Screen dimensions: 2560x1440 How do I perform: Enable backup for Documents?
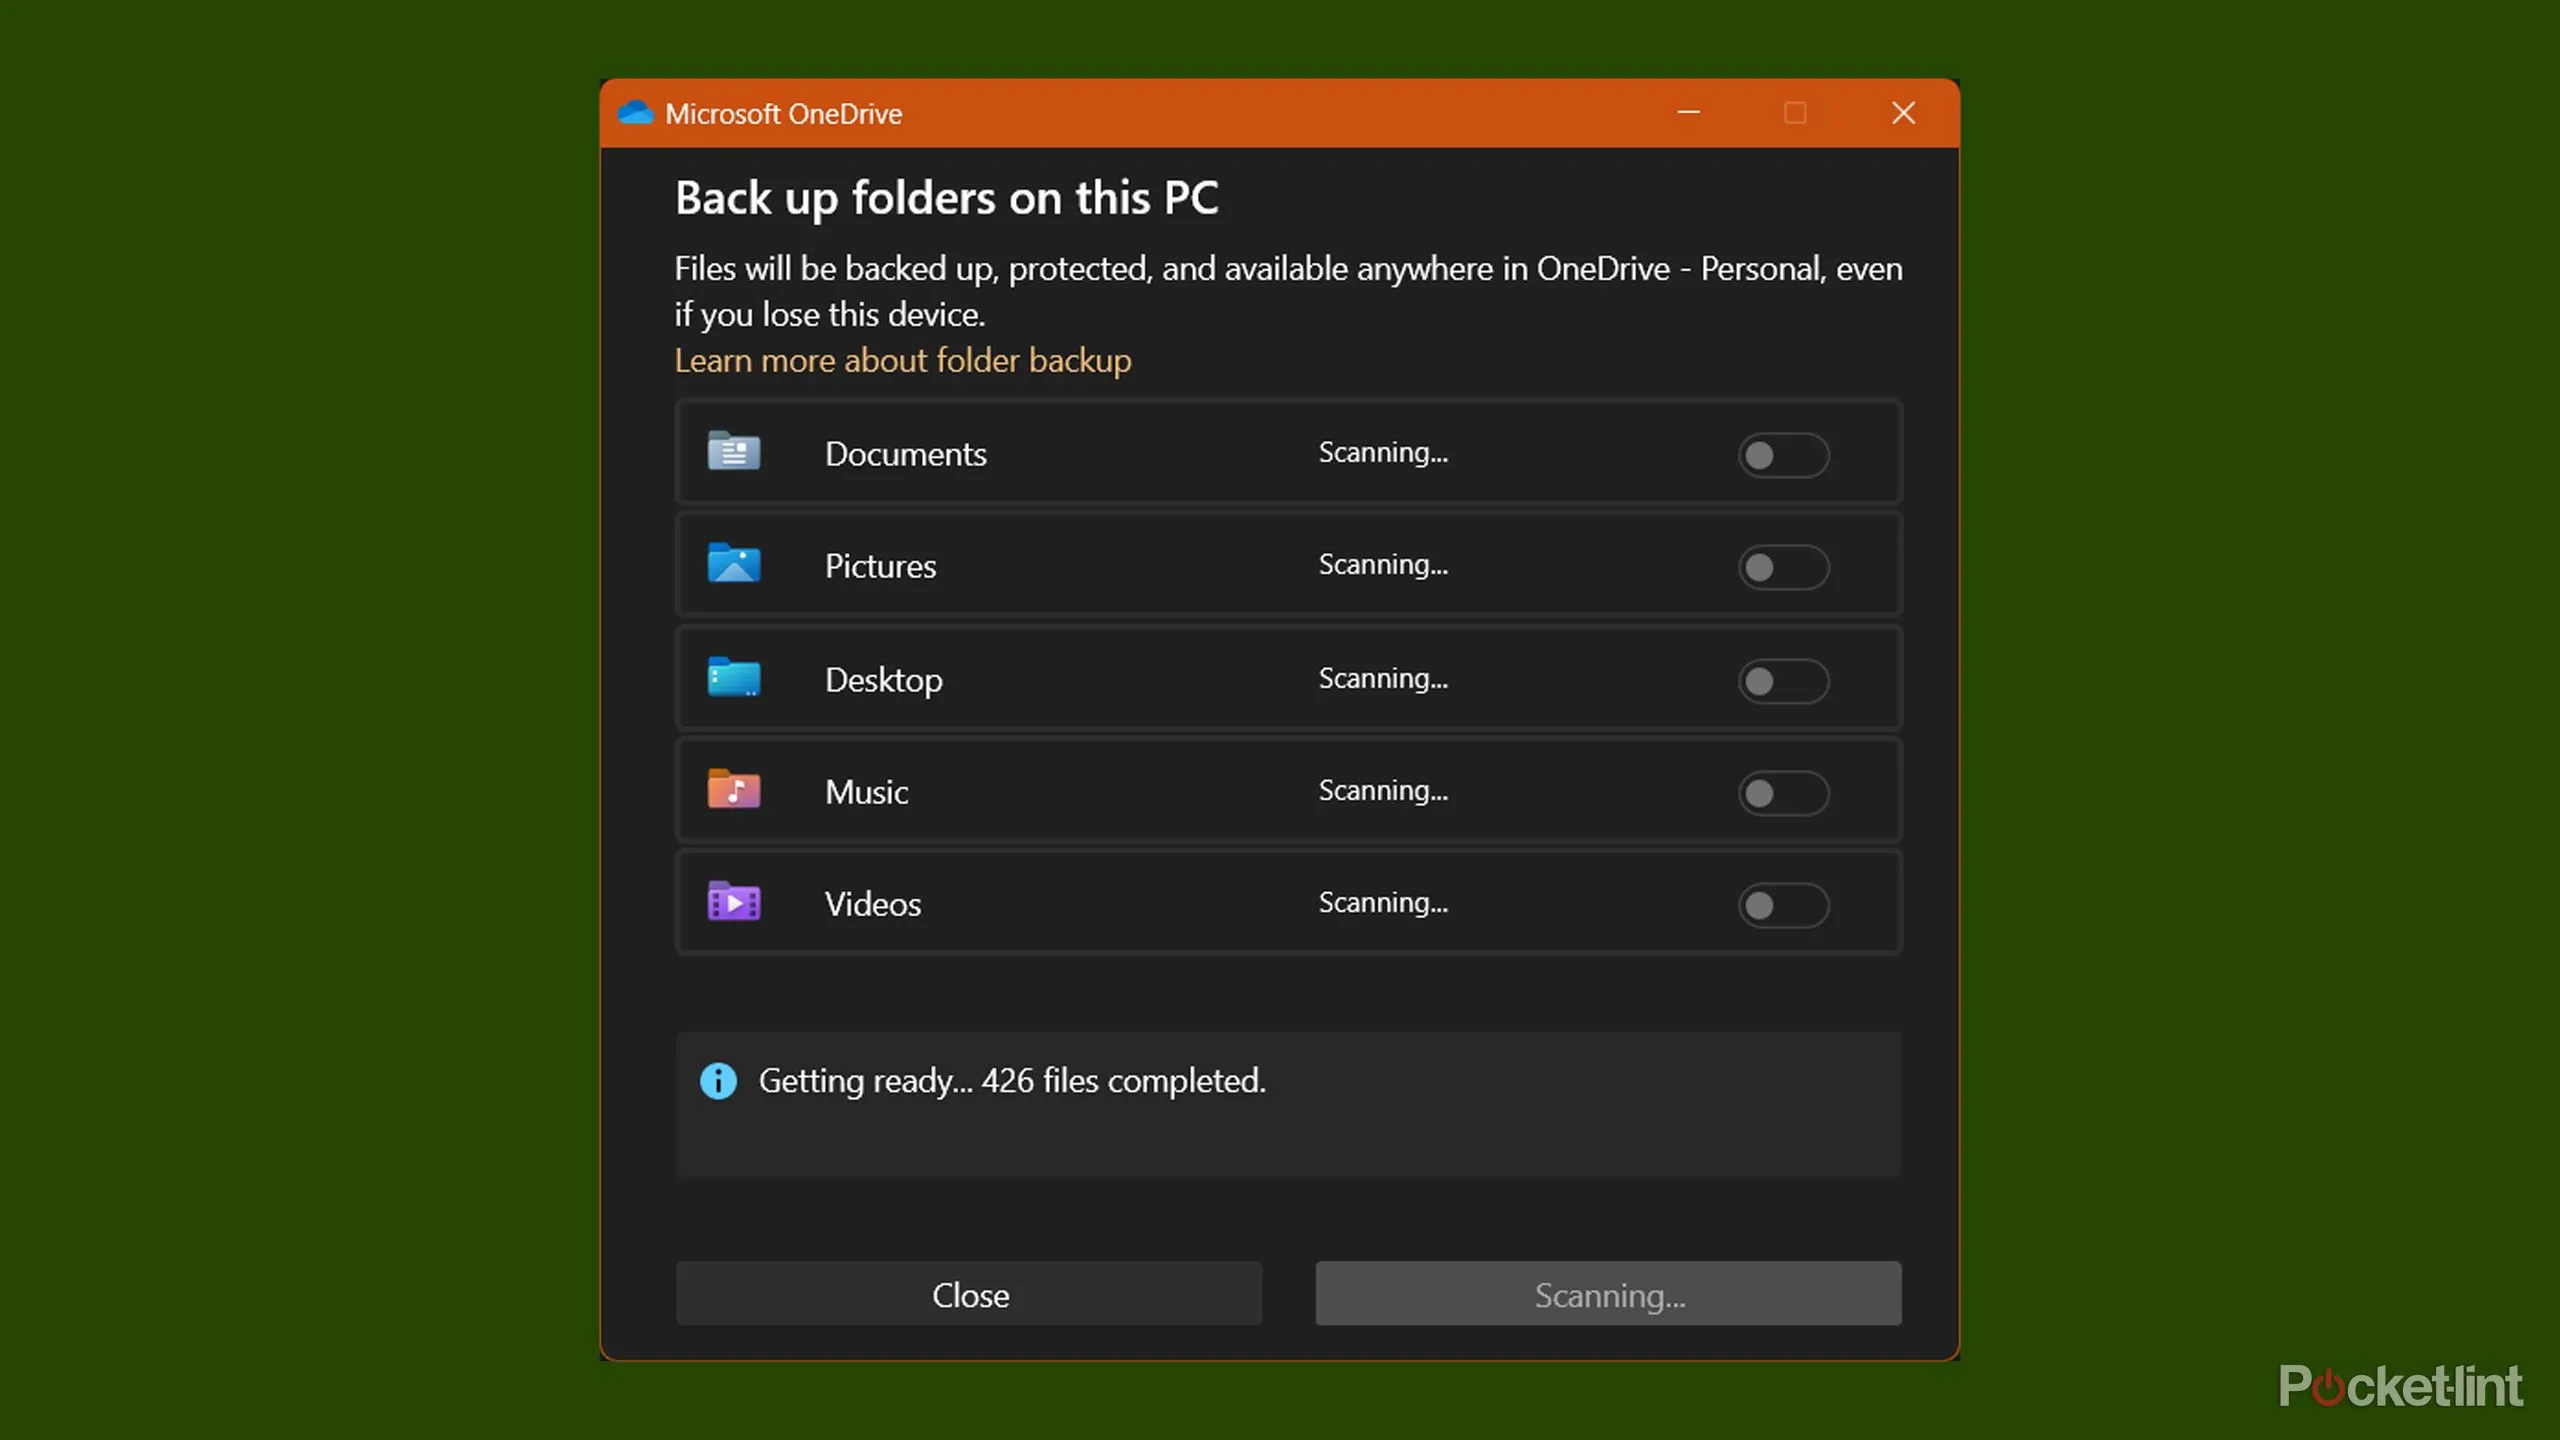(1783, 456)
